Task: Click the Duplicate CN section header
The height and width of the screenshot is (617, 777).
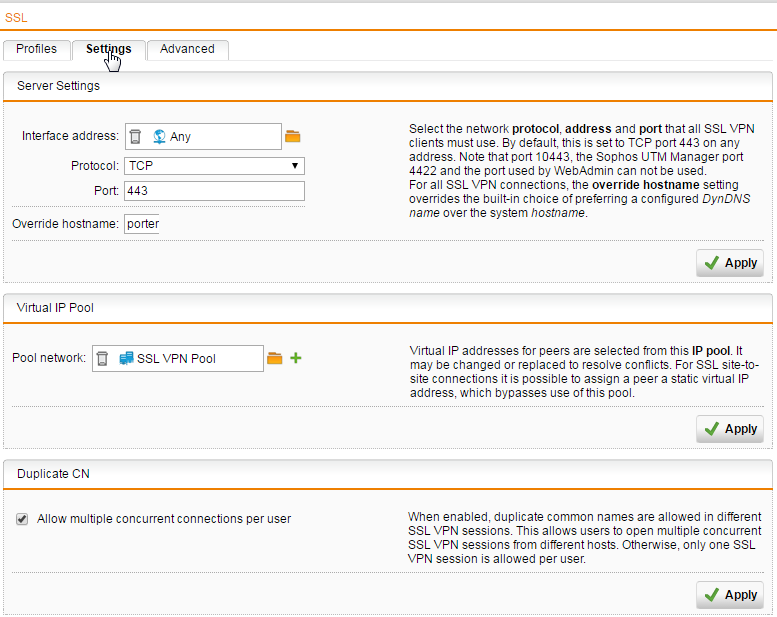Action: coord(388,474)
